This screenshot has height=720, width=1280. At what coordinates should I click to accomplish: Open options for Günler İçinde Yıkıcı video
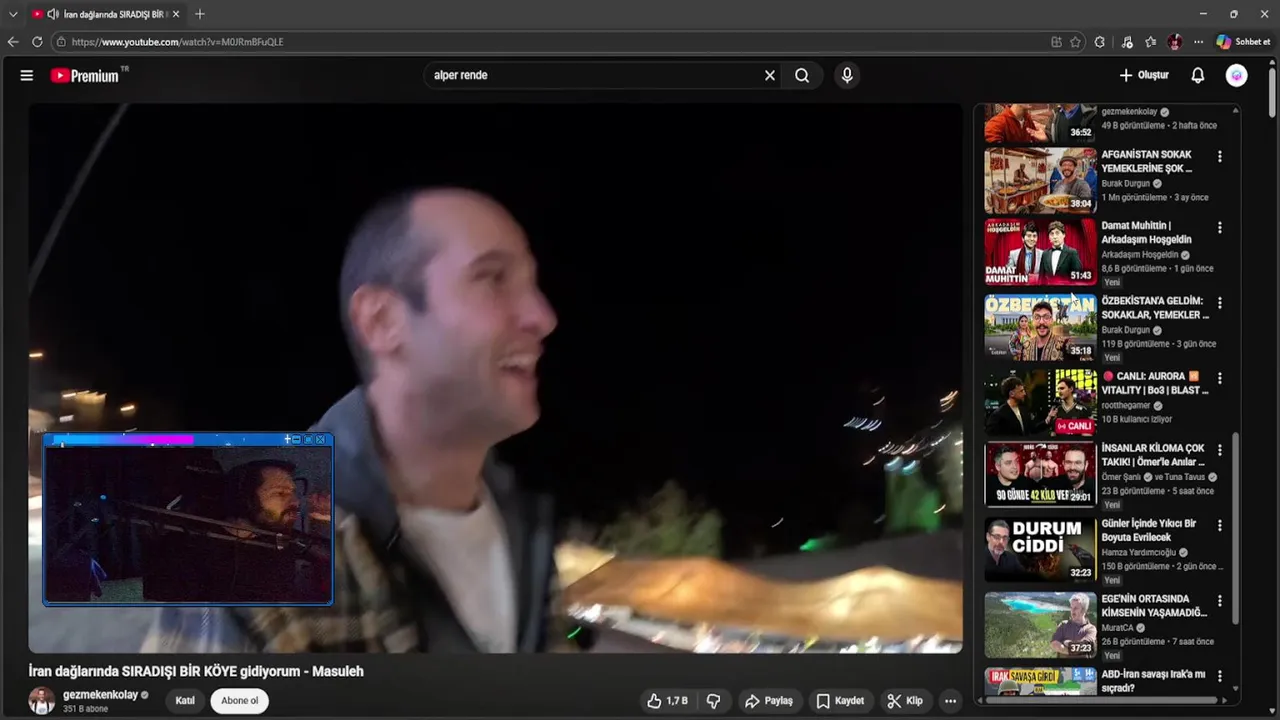pyautogui.click(x=1219, y=525)
